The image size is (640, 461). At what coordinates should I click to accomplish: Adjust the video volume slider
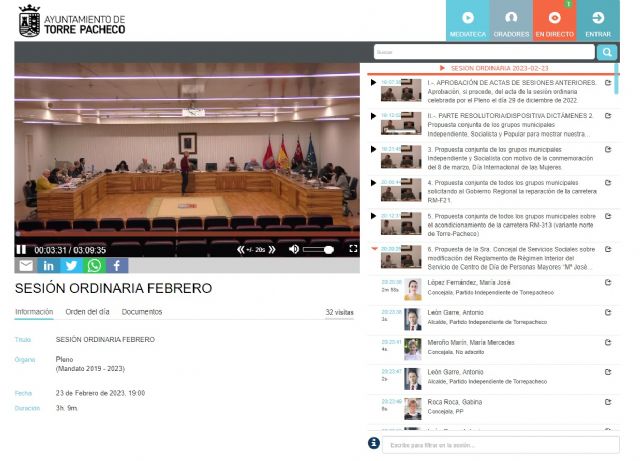(x=319, y=249)
